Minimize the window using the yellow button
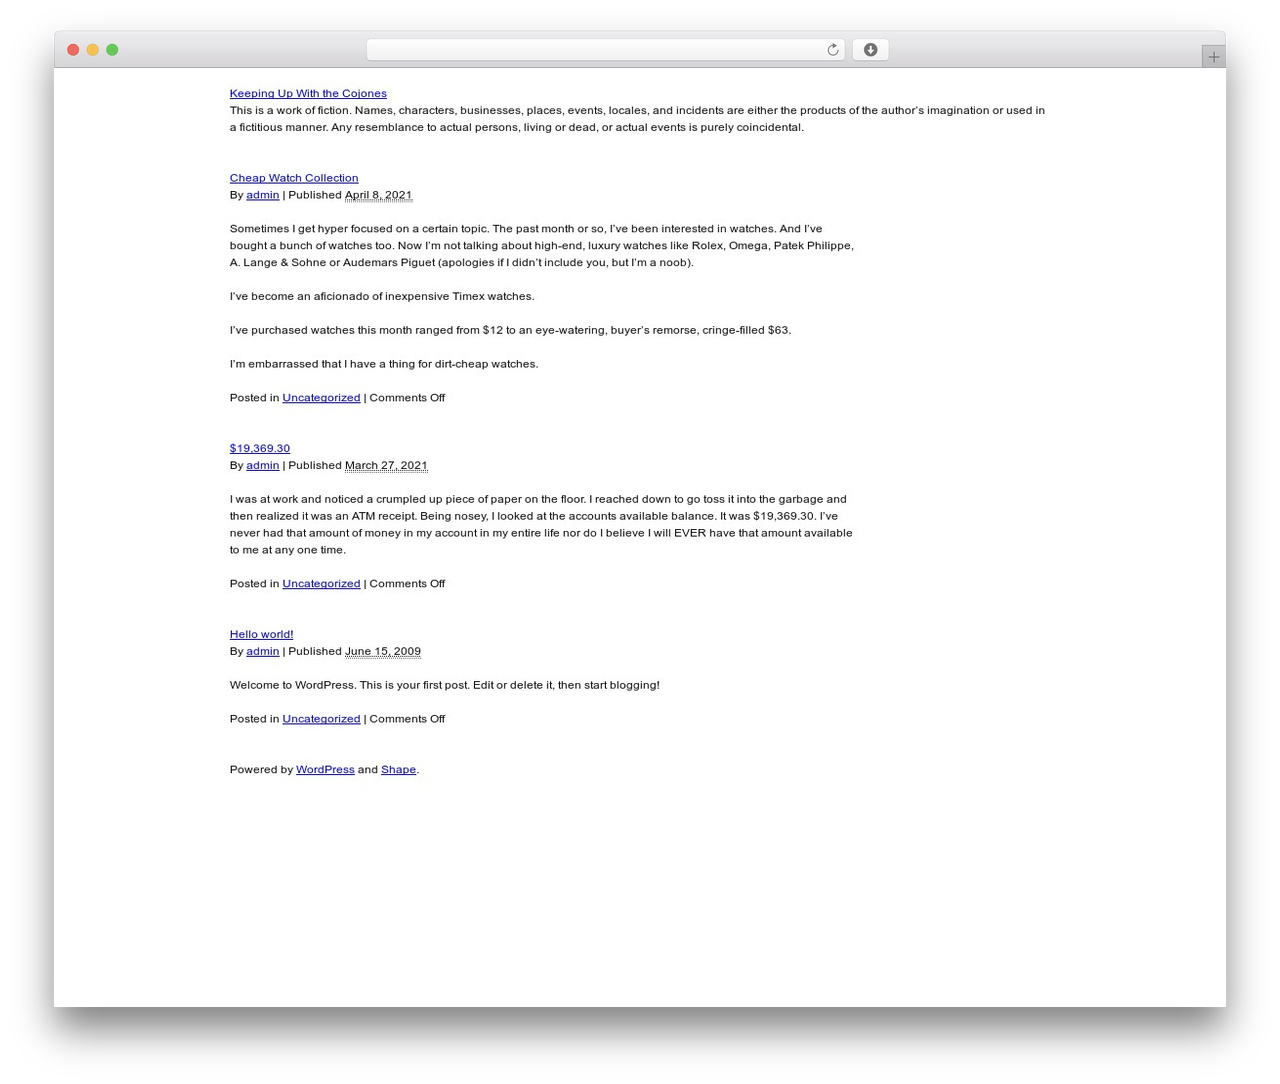 tap(93, 50)
